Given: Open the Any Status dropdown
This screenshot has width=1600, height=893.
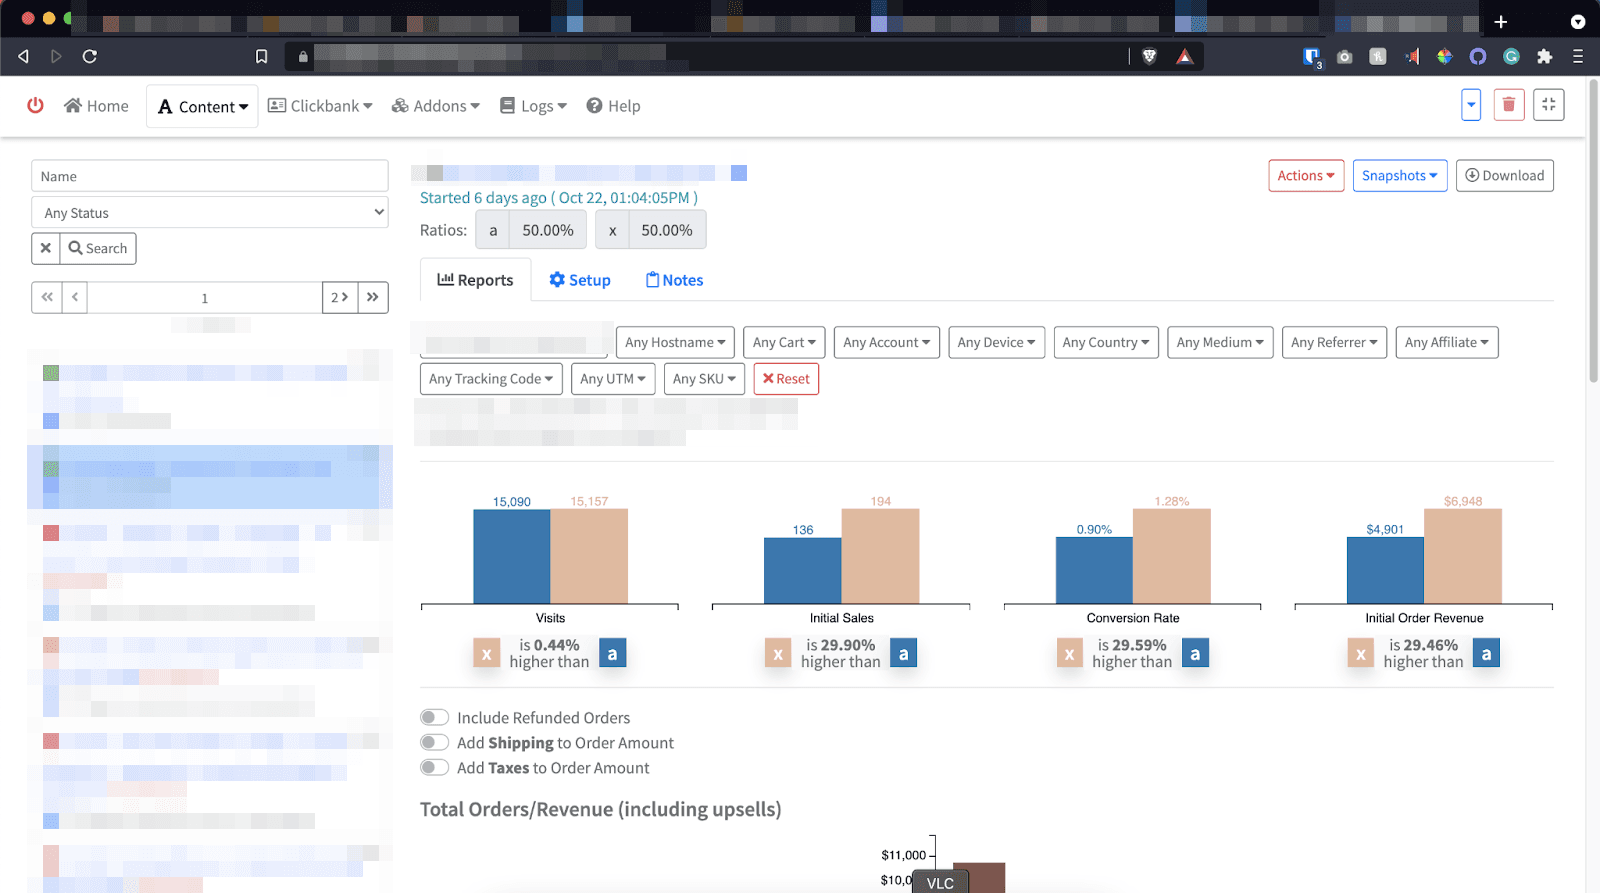Looking at the screenshot, I should point(210,213).
